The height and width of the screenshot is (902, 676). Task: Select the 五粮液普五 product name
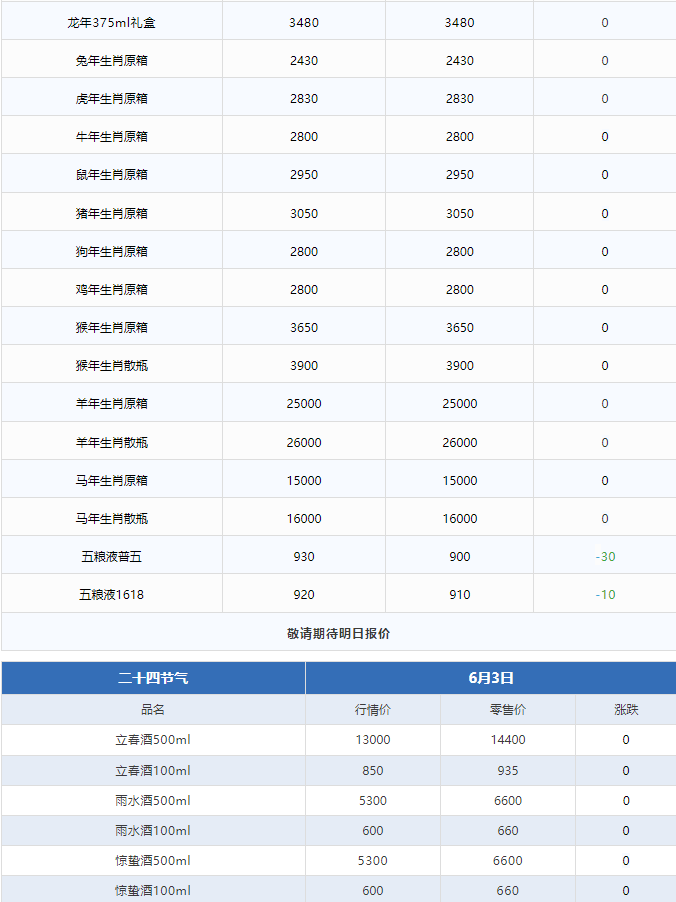112,556
